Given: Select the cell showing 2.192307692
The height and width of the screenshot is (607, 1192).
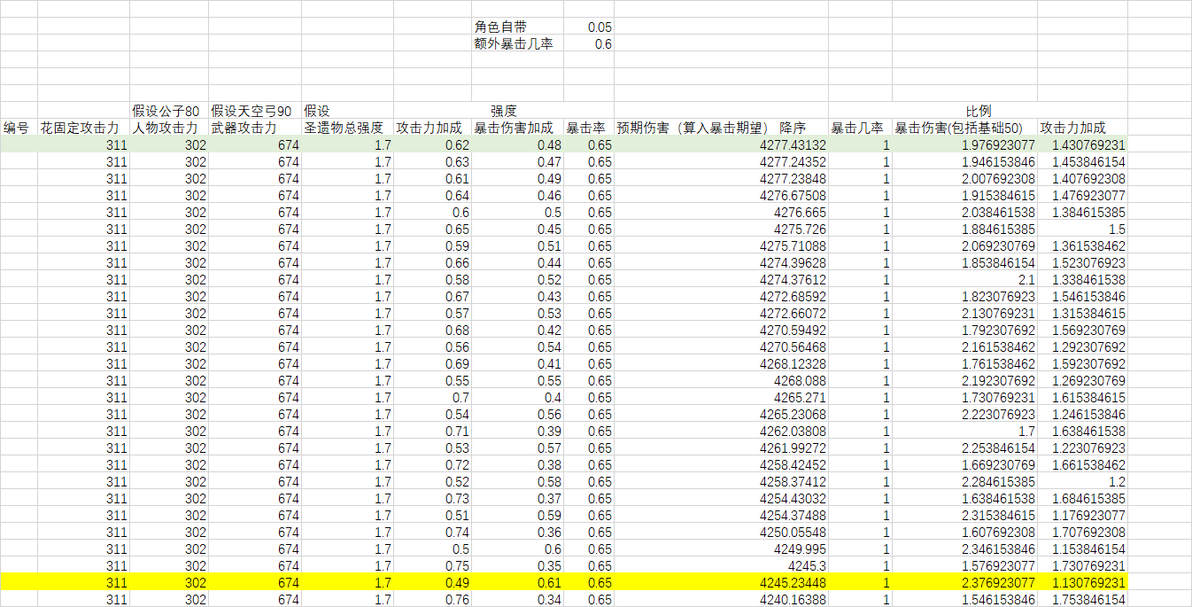Looking at the screenshot, I should pos(965,380).
